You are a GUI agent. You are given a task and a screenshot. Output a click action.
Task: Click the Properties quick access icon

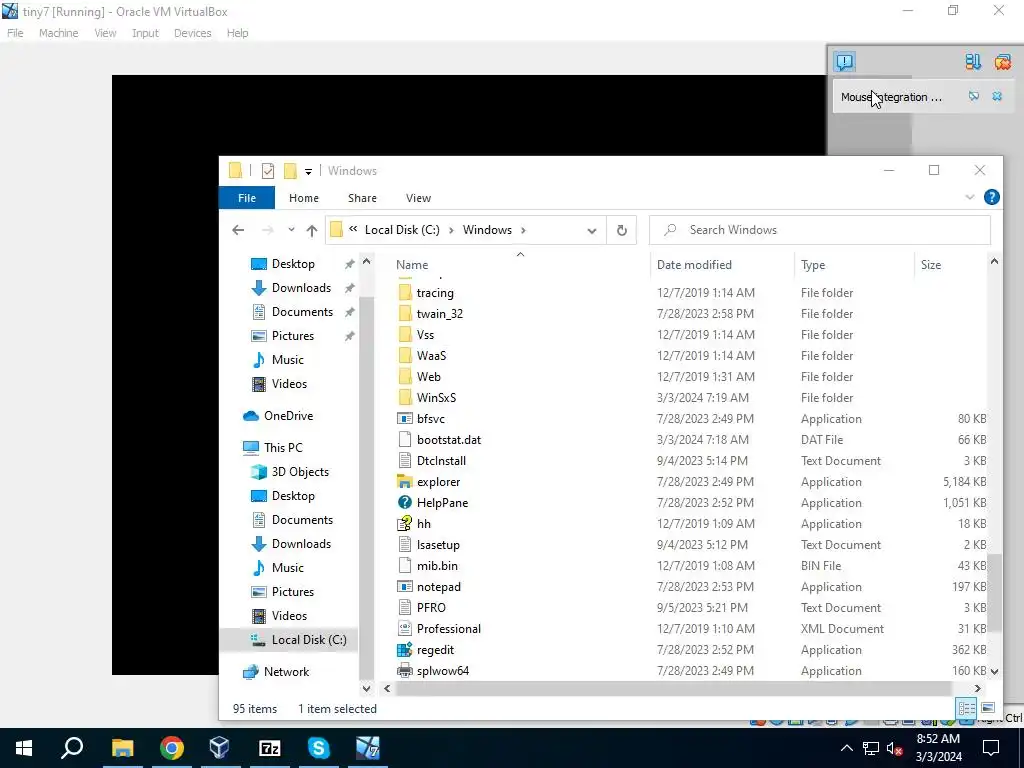click(x=268, y=171)
